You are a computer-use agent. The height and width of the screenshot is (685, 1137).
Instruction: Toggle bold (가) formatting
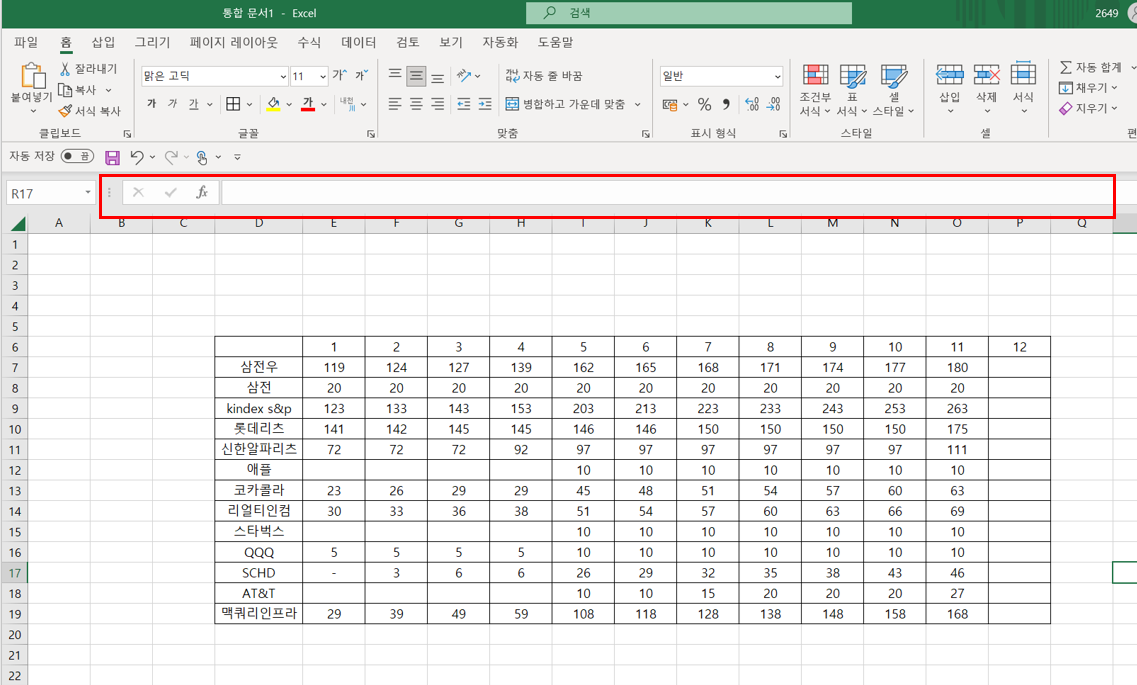pos(152,104)
